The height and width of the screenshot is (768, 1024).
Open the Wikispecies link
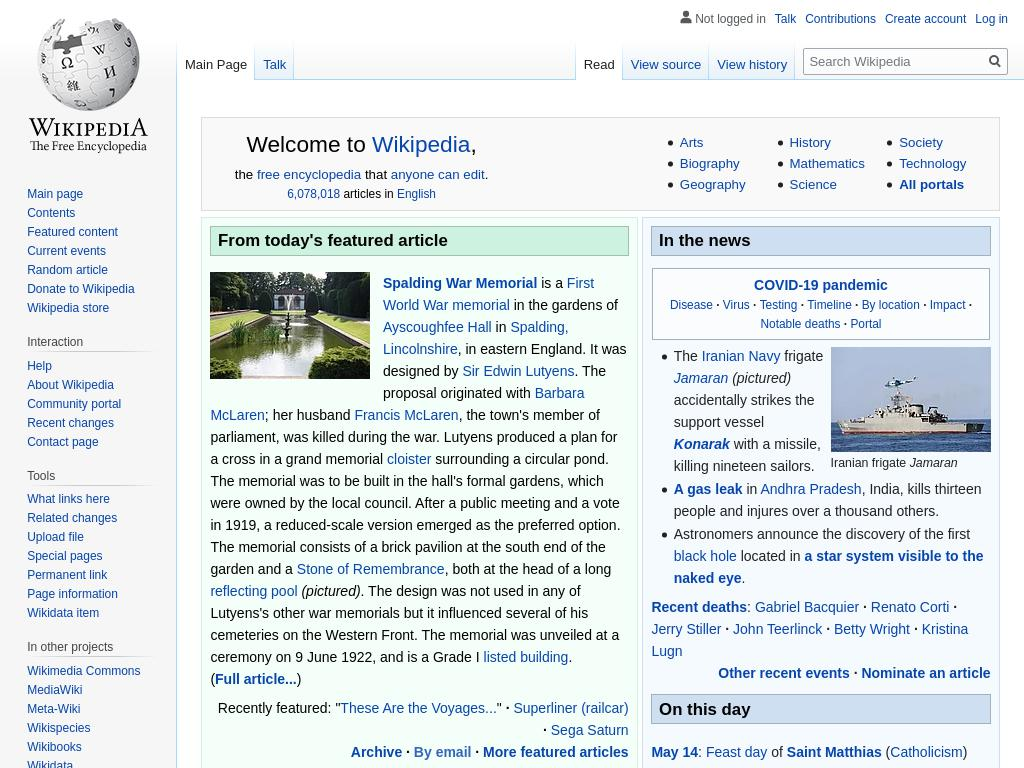[59, 728]
